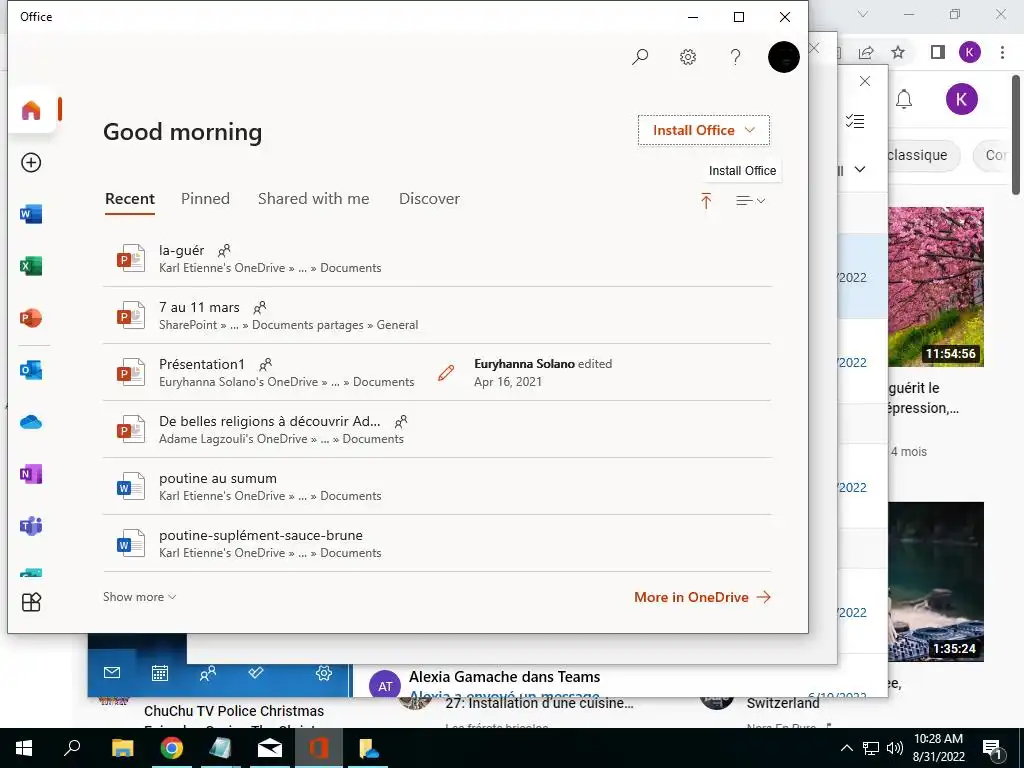Open the Mail app from the taskbar
Screen dimensions: 1024x768
(270, 748)
